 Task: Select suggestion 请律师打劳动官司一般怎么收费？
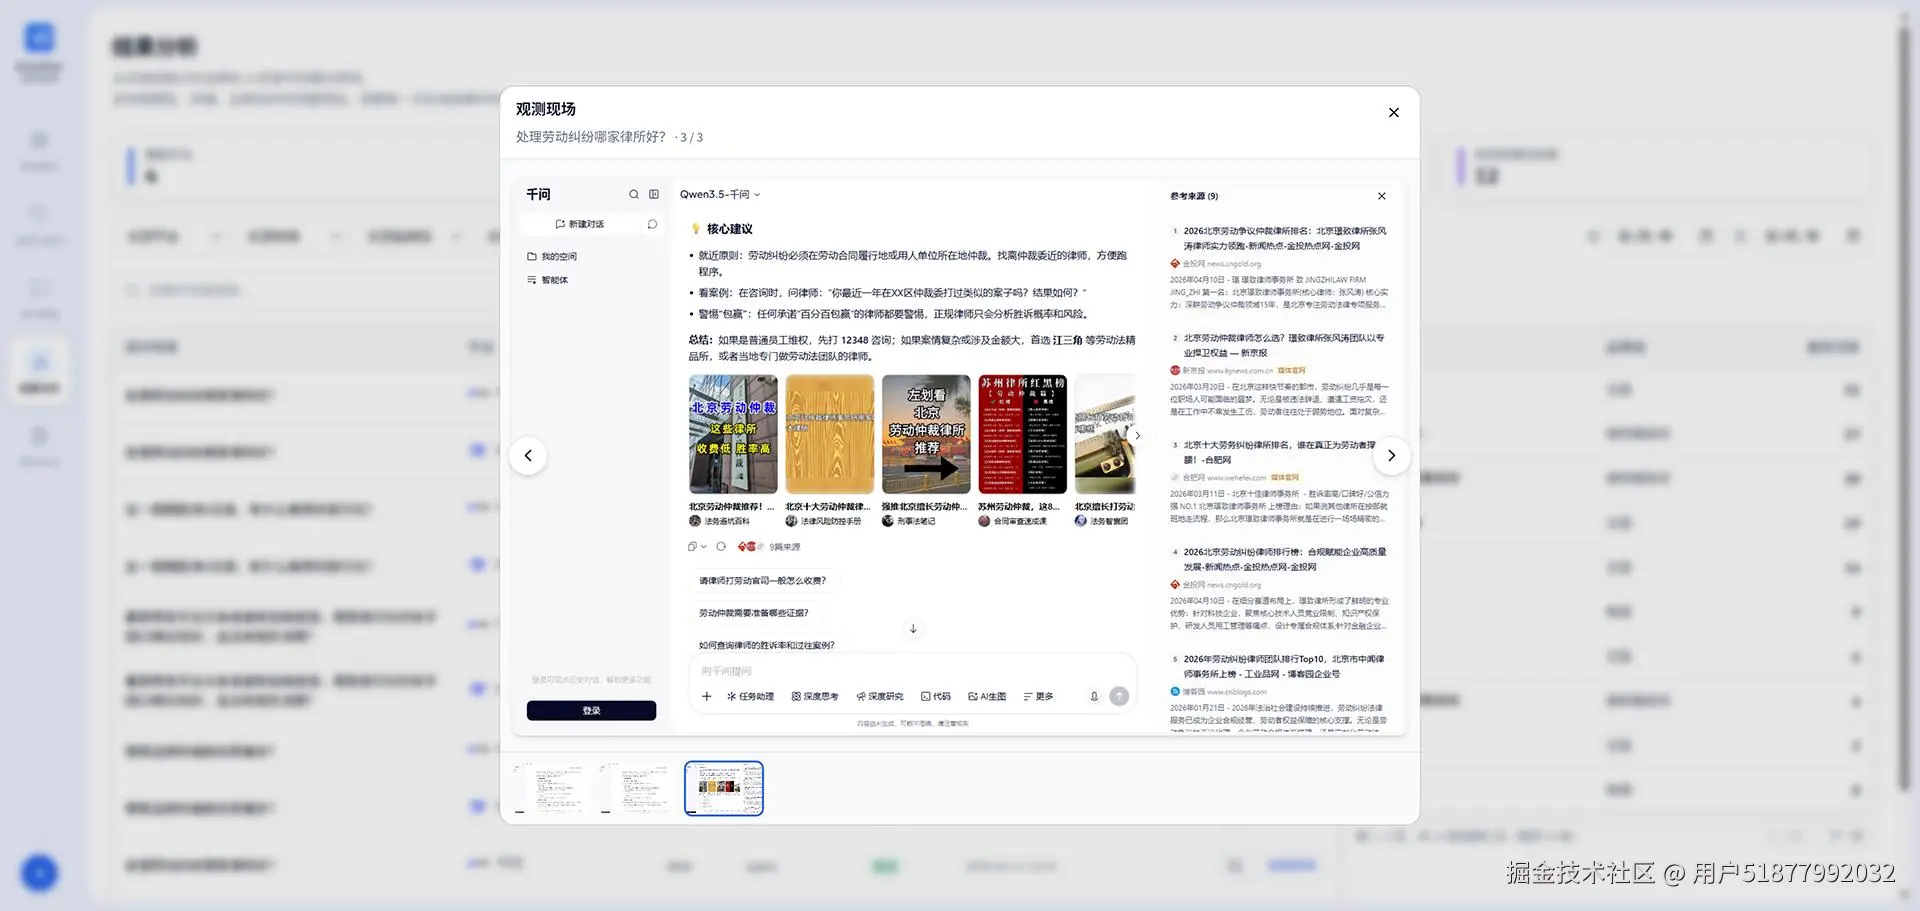763,581
